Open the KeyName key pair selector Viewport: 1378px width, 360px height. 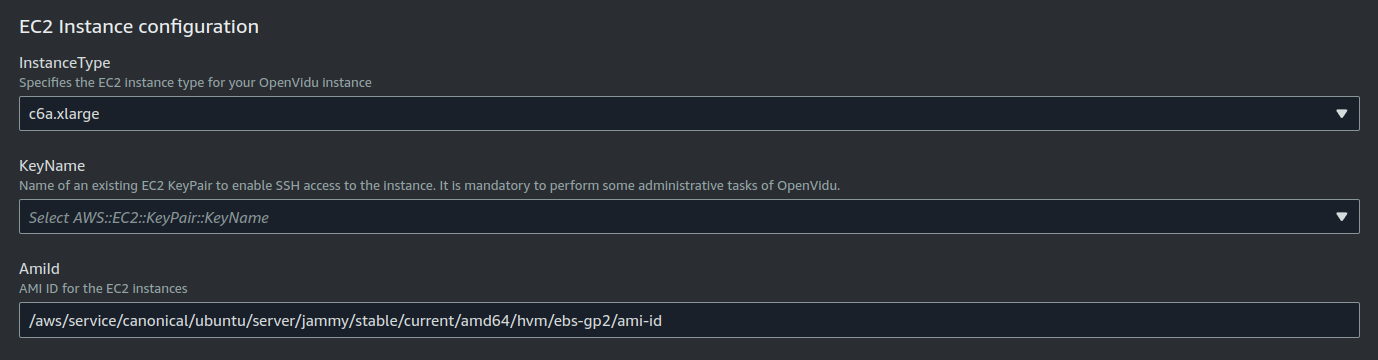pos(689,217)
